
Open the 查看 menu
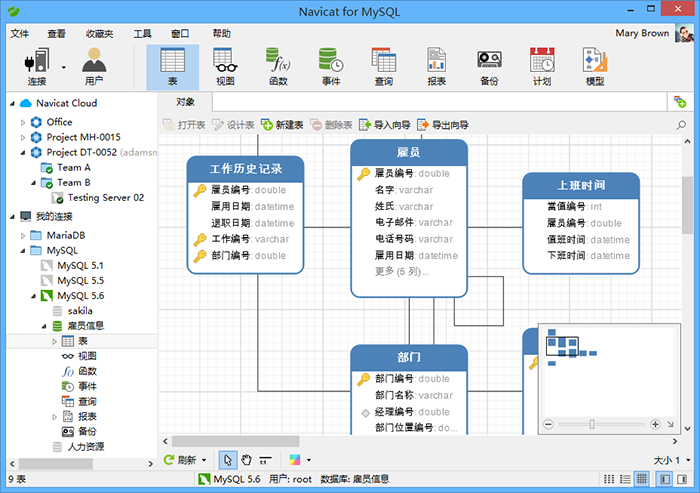[x=57, y=33]
